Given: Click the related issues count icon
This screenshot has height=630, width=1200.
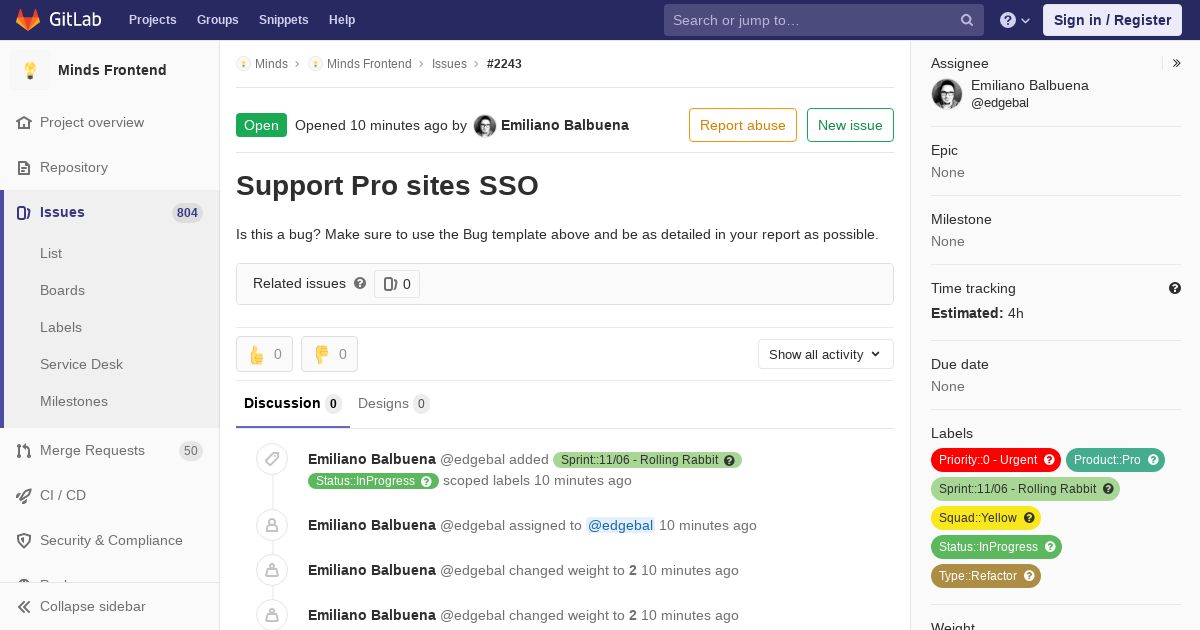Looking at the screenshot, I should (390, 284).
